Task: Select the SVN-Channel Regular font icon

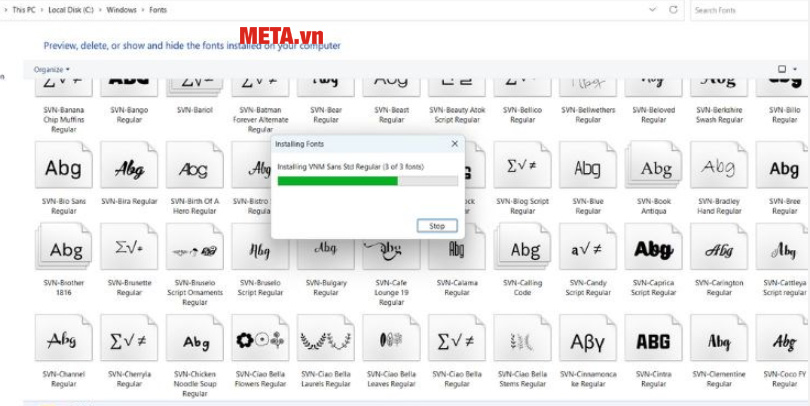Action: (64, 338)
